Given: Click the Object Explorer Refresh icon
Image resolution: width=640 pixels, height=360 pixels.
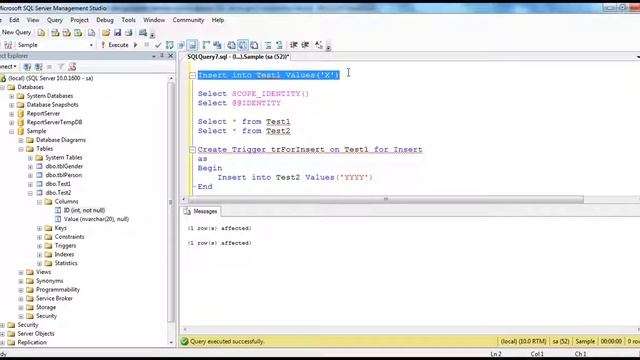Looking at the screenshot, I should click(72, 67).
